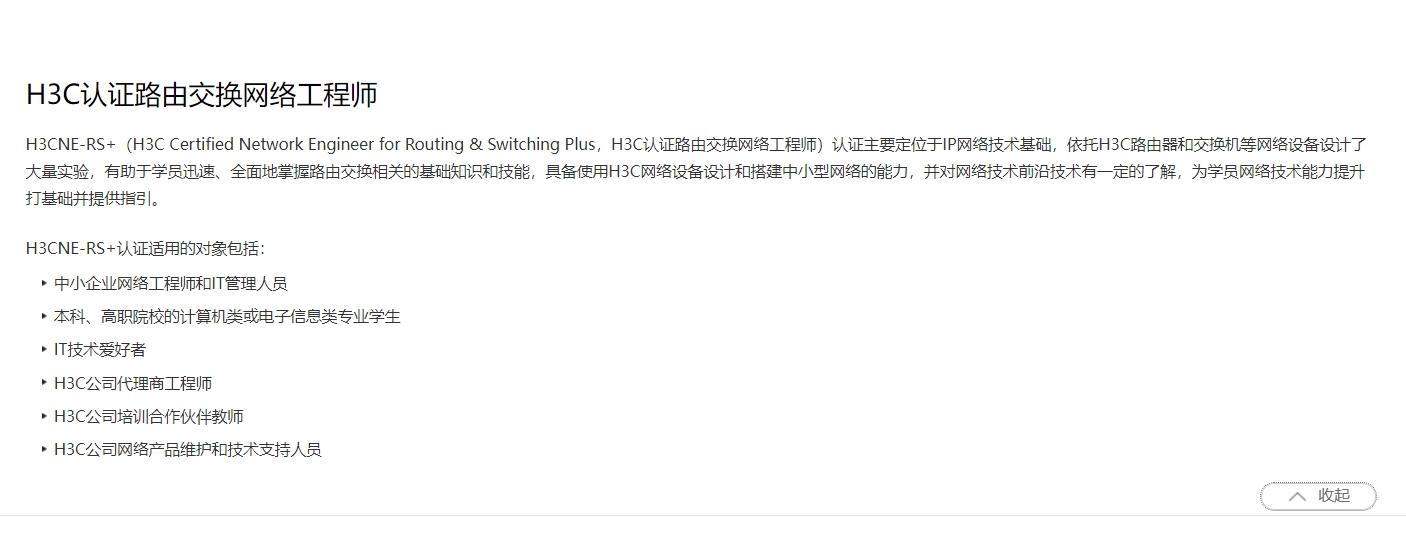Select the 本科、高职院校的计算机类或电子信息类专业学生 item
Viewport: 1406px width, 551px height.
(227, 316)
